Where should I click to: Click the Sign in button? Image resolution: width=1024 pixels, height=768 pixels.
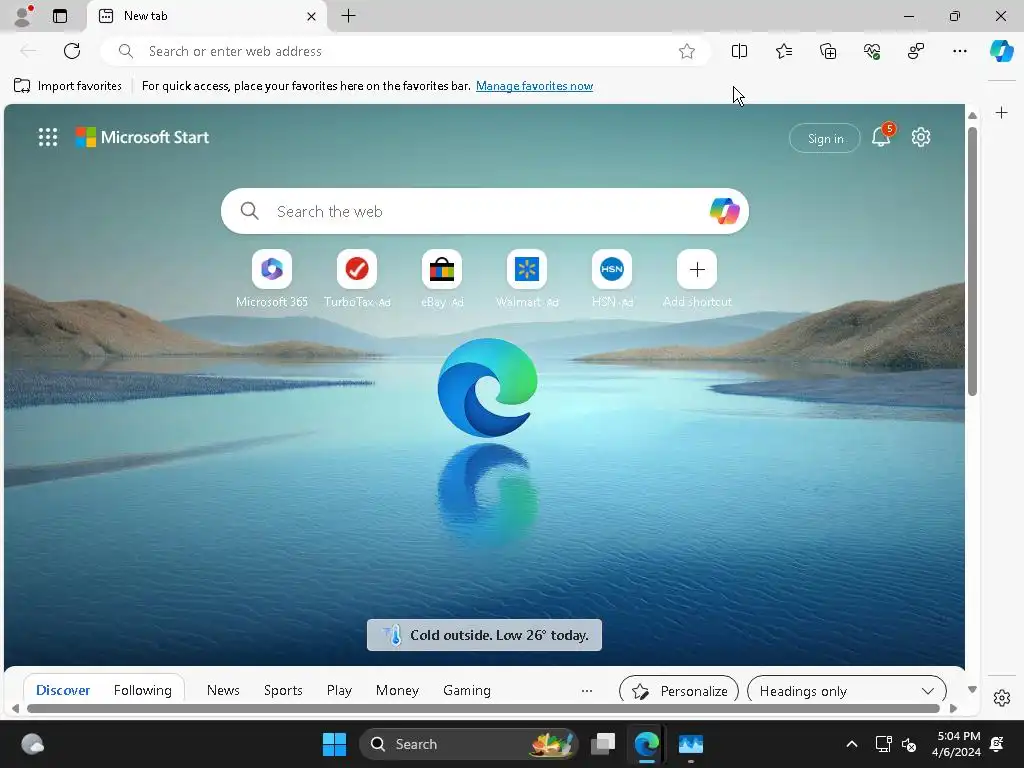click(825, 138)
